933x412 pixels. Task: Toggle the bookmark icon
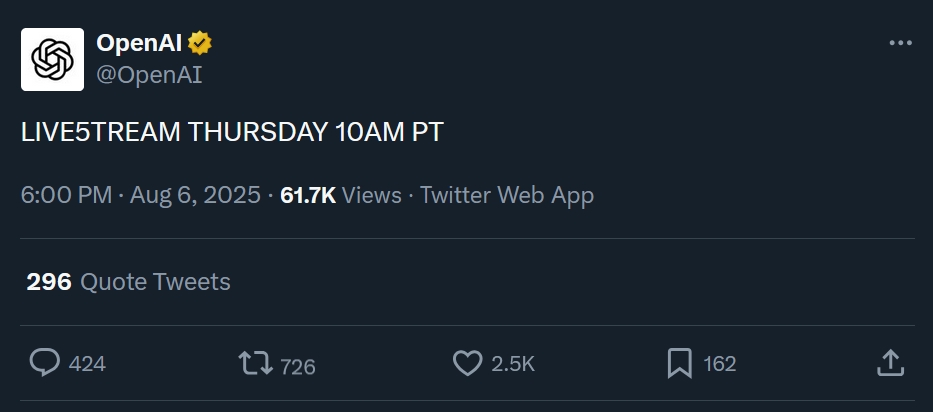click(679, 364)
